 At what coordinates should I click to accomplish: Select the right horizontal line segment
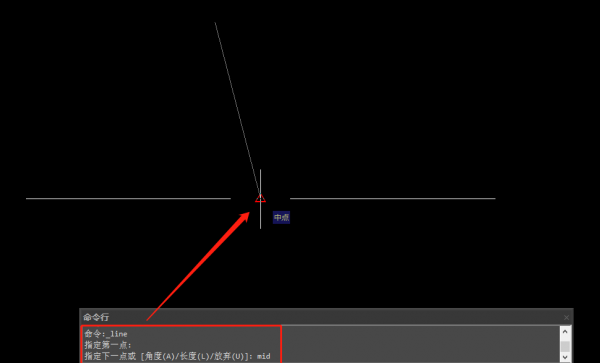click(x=393, y=199)
